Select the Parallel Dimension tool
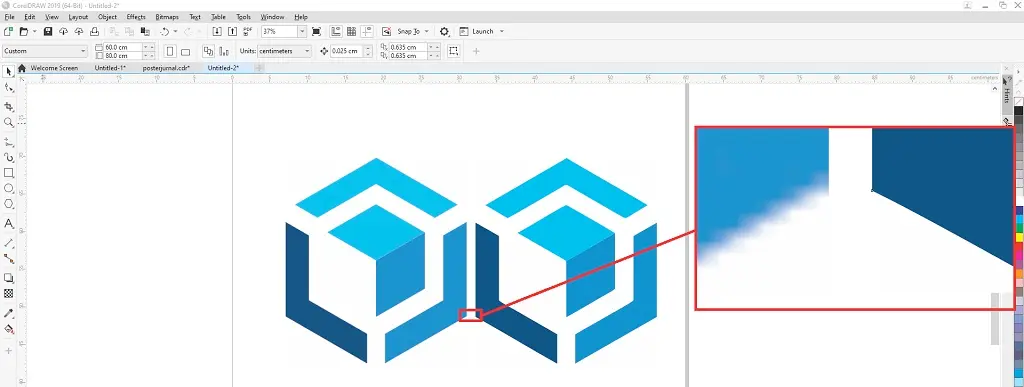 click(8, 242)
